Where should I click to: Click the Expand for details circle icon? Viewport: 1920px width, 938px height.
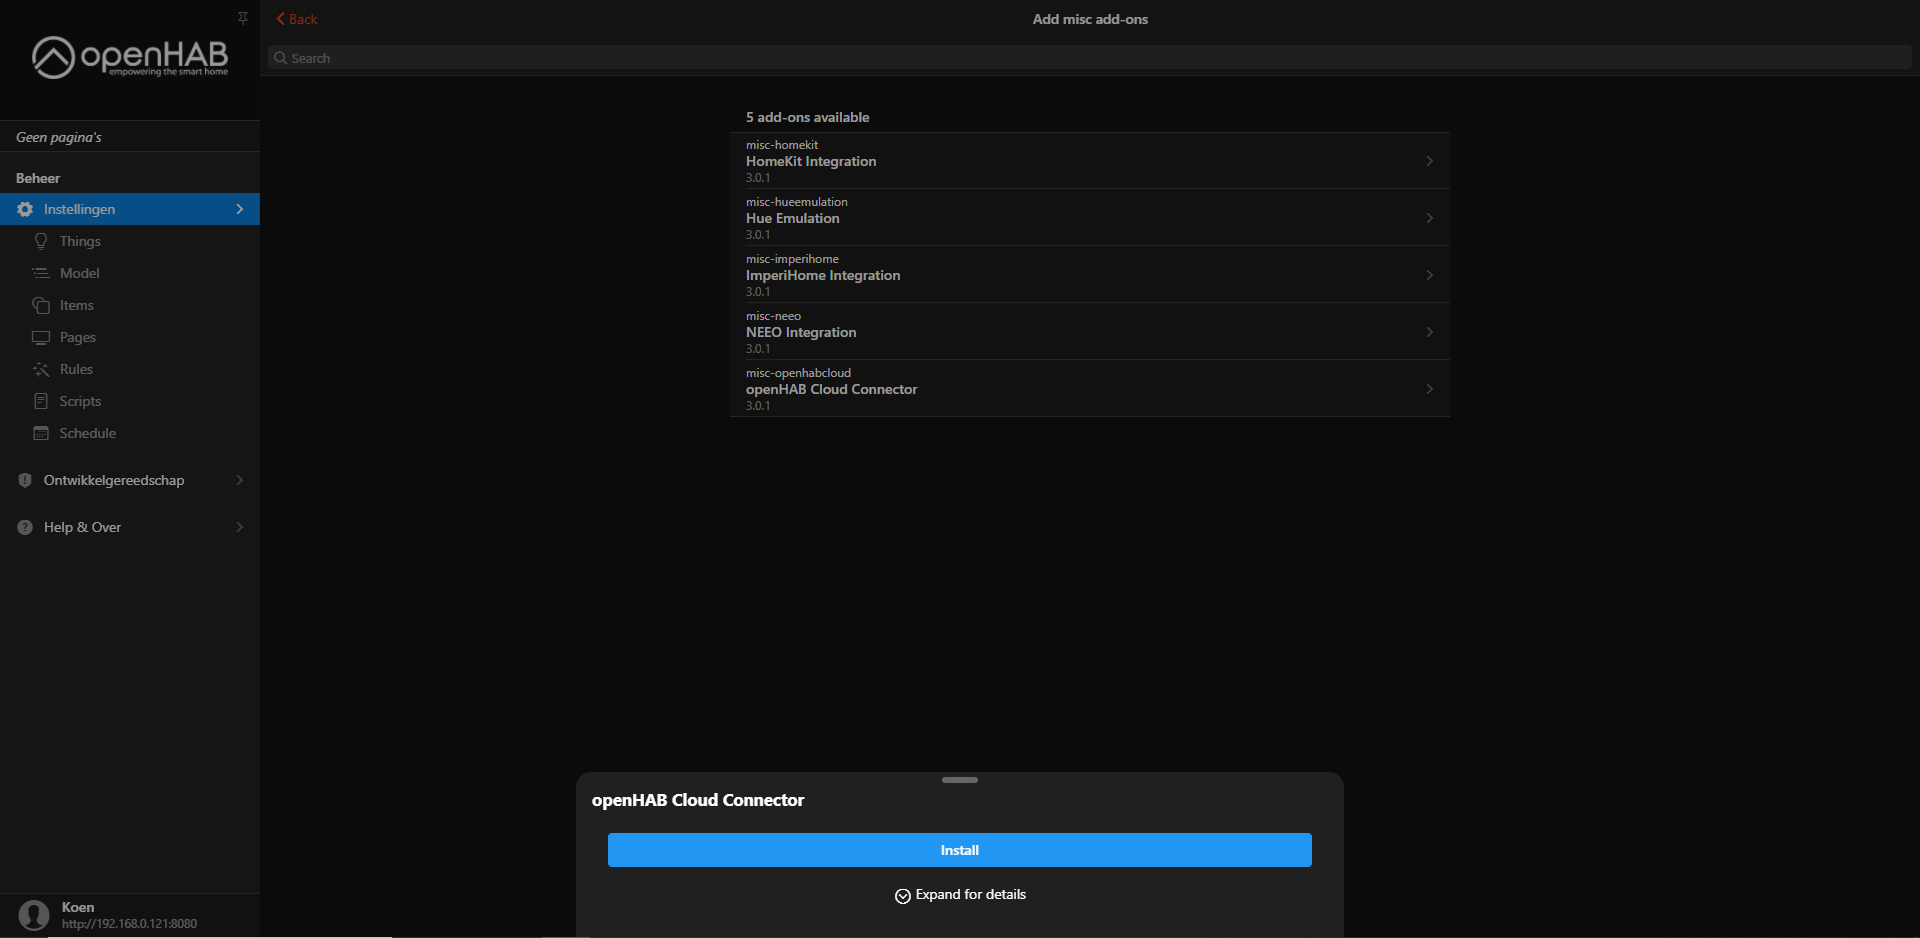[903, 896]
